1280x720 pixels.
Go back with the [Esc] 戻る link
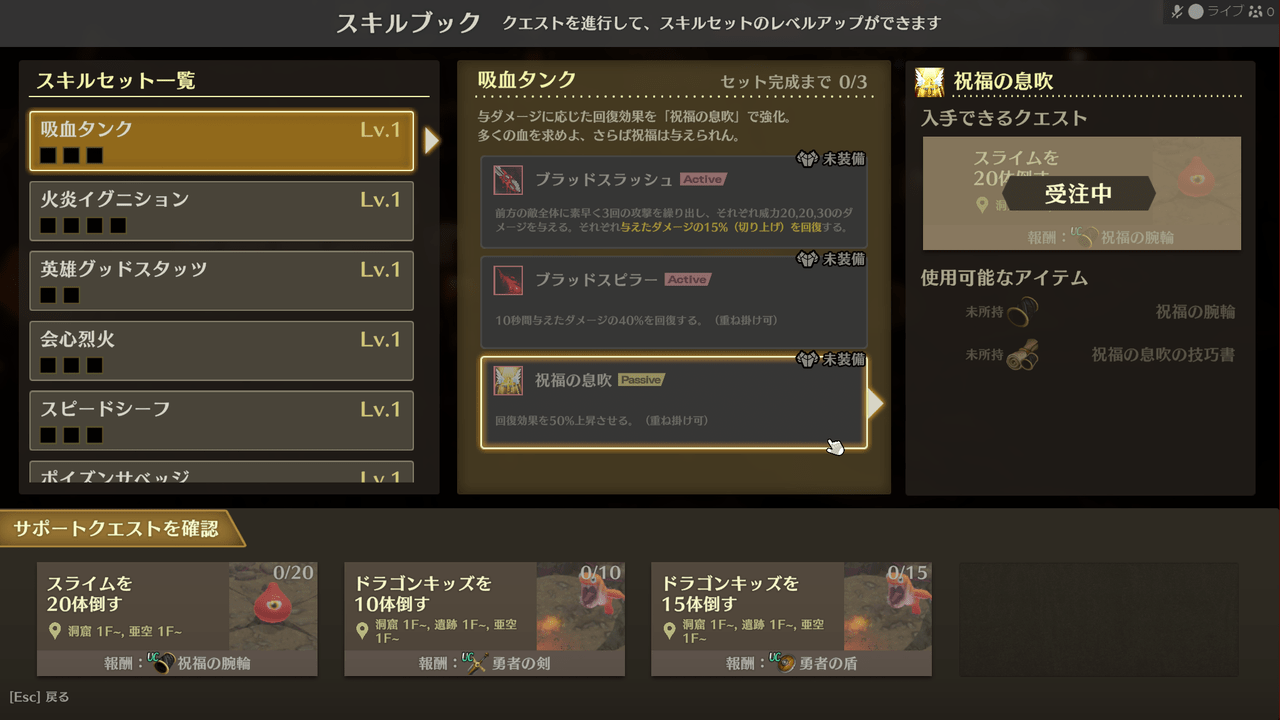coord(39,697)
